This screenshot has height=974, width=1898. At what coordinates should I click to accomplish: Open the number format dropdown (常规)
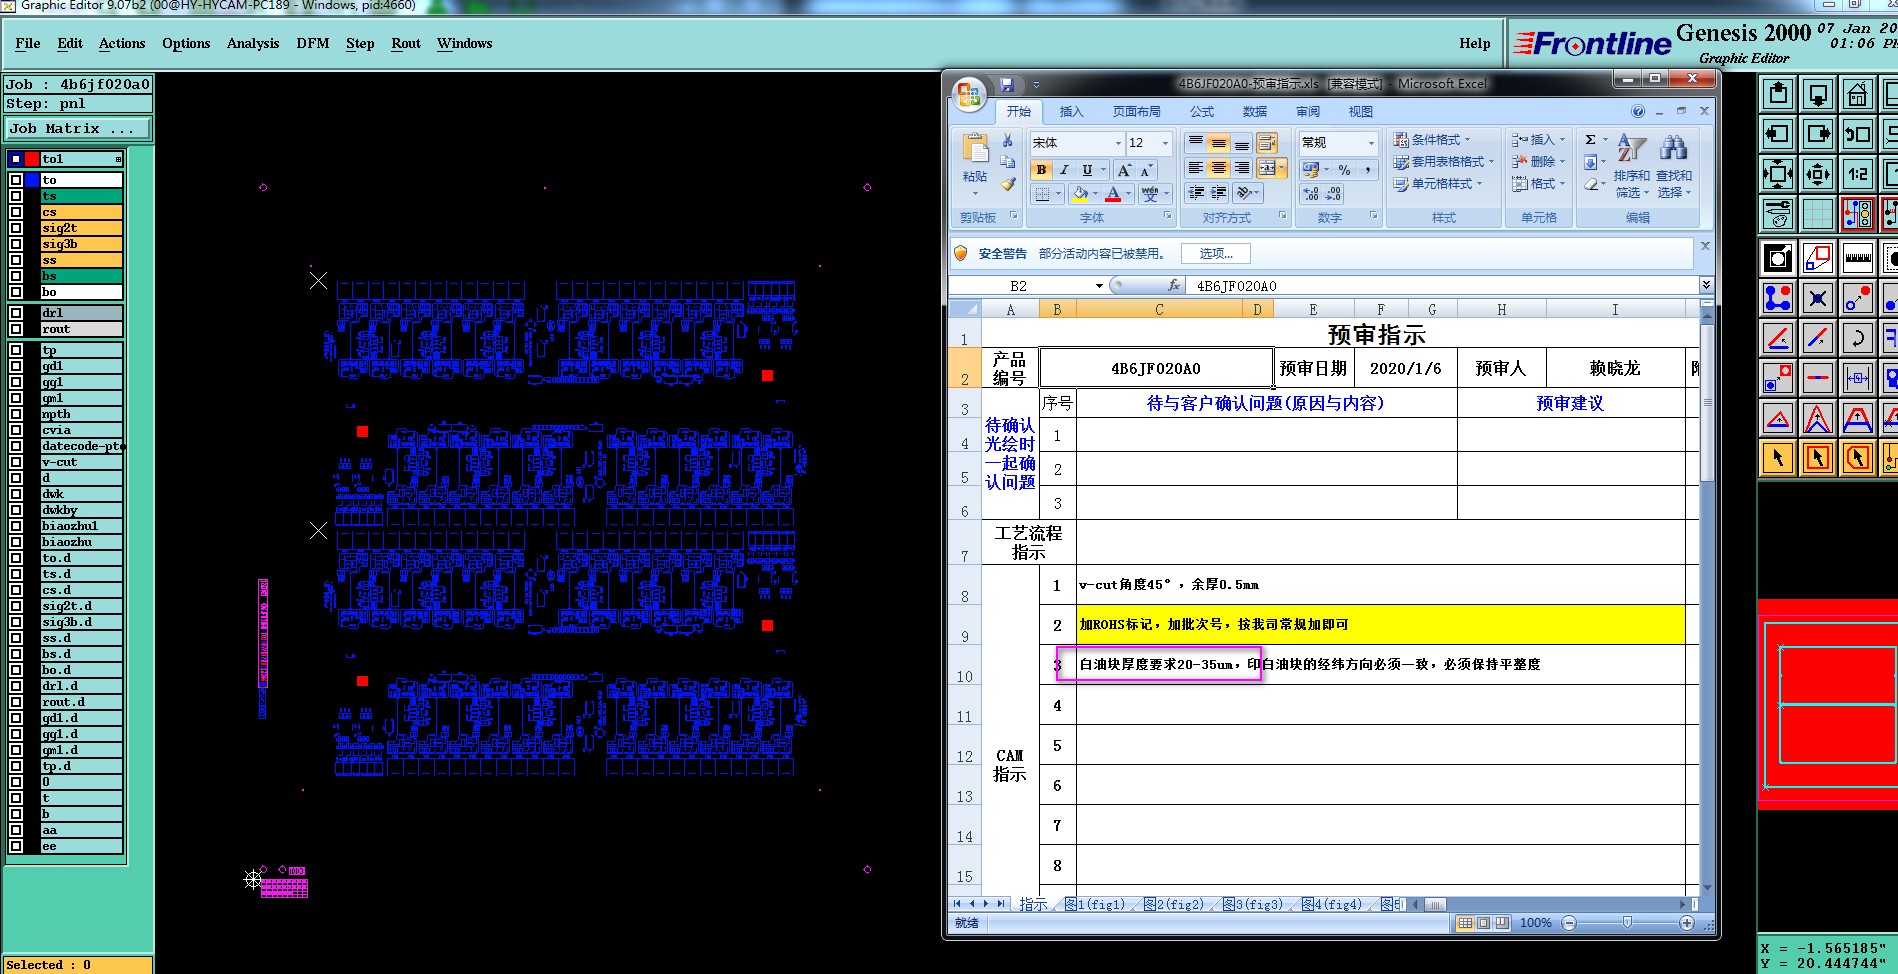(1371, 143)
